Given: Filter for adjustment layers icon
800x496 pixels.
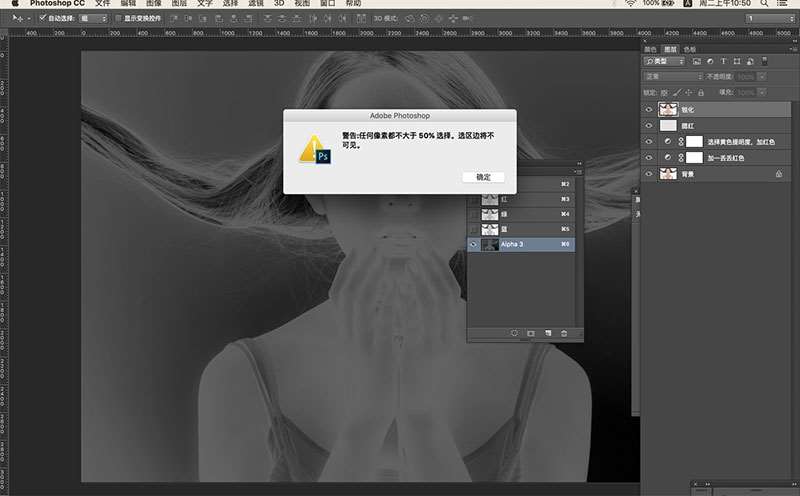Looking at the screenshot, I should pyautogui.click(x=710, y=61).
